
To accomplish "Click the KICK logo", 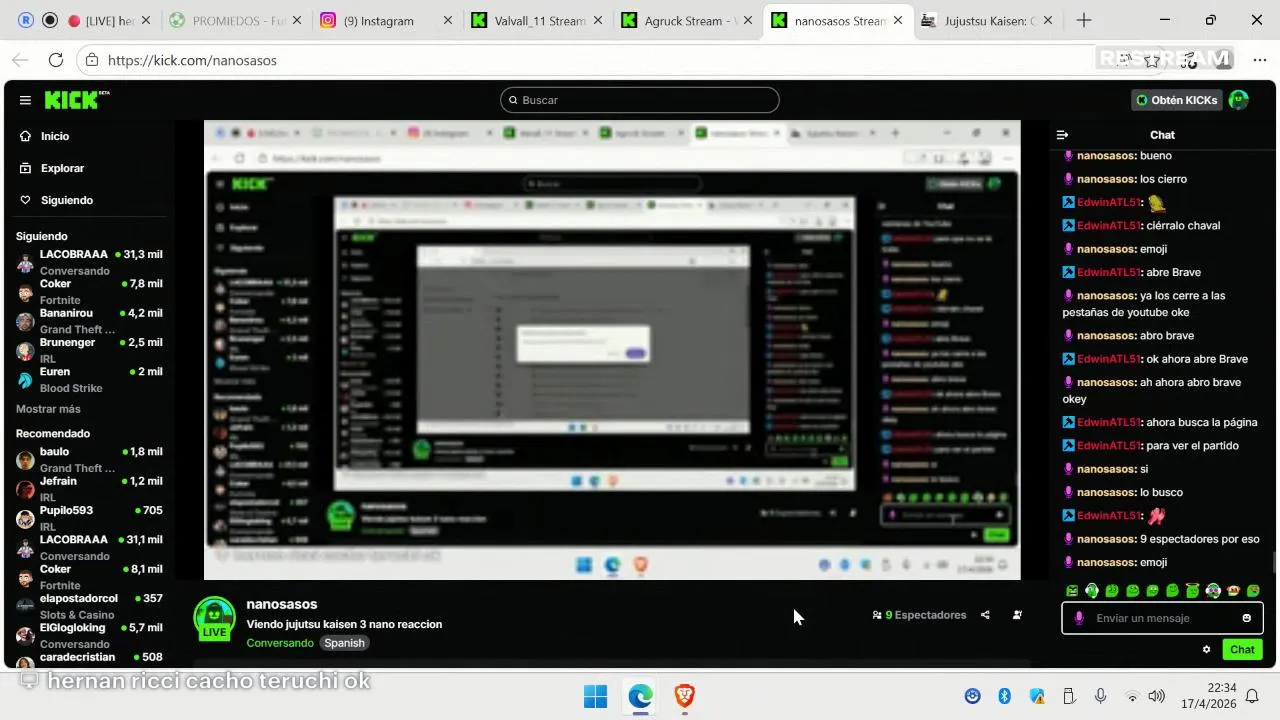I will click(x=76, y=100).
